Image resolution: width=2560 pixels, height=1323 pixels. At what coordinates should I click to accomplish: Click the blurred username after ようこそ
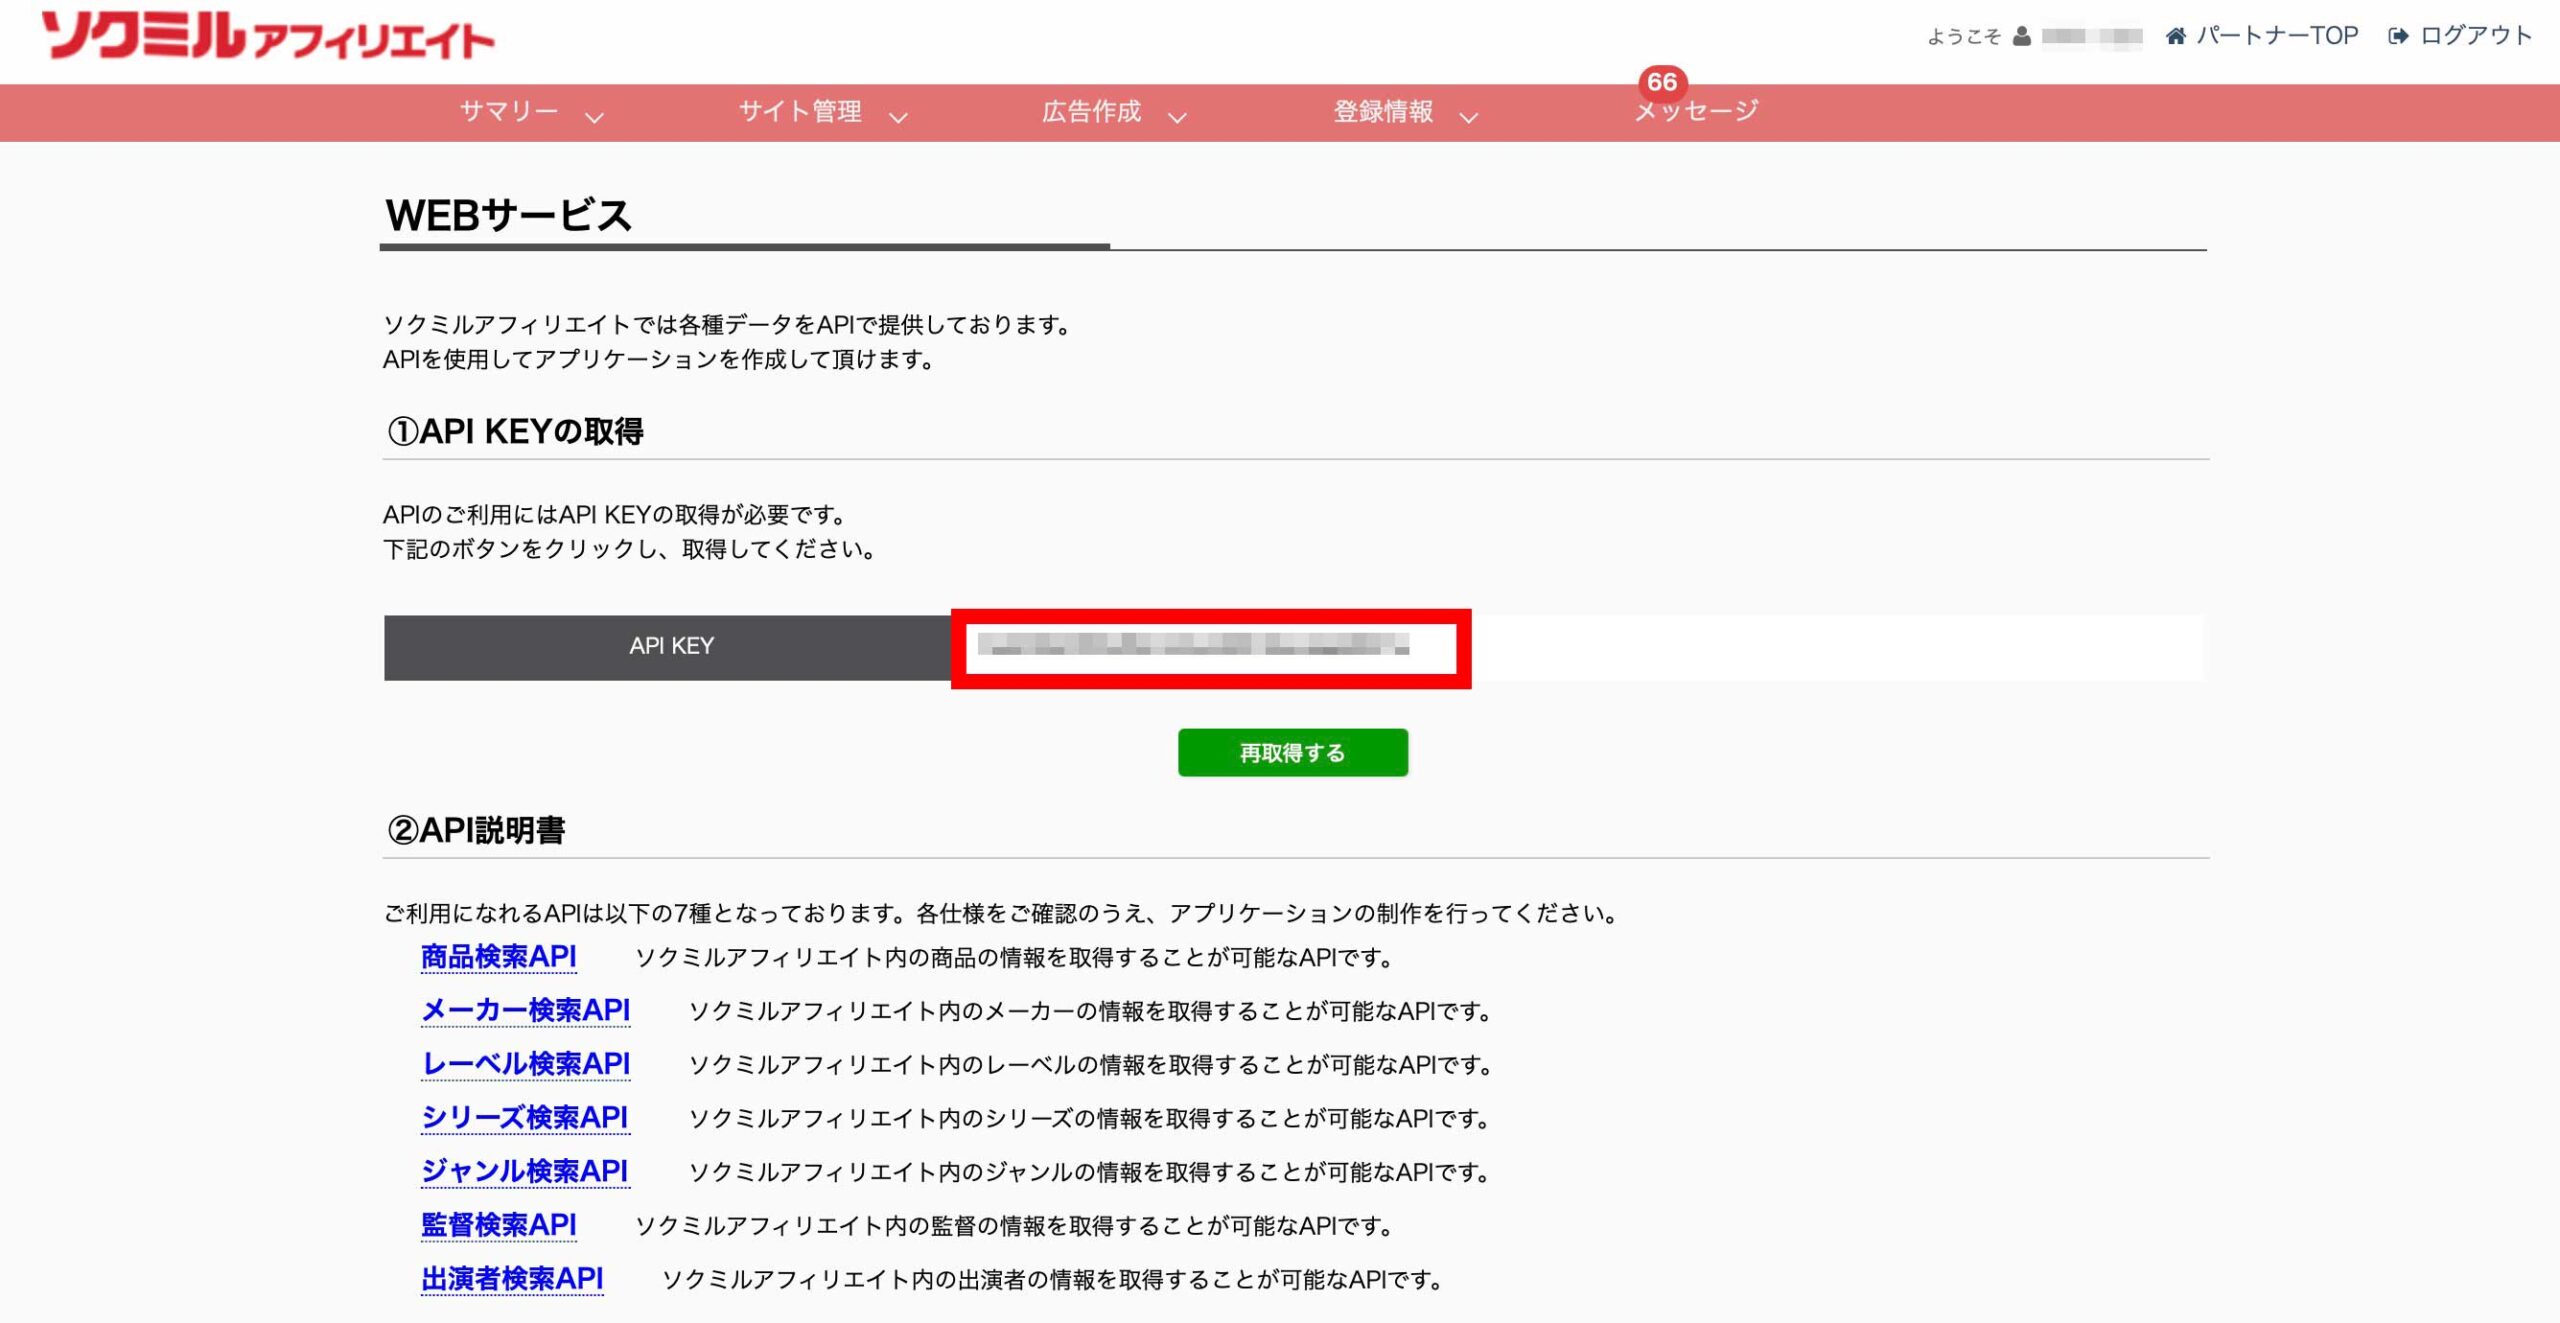tap(2092, 36)
